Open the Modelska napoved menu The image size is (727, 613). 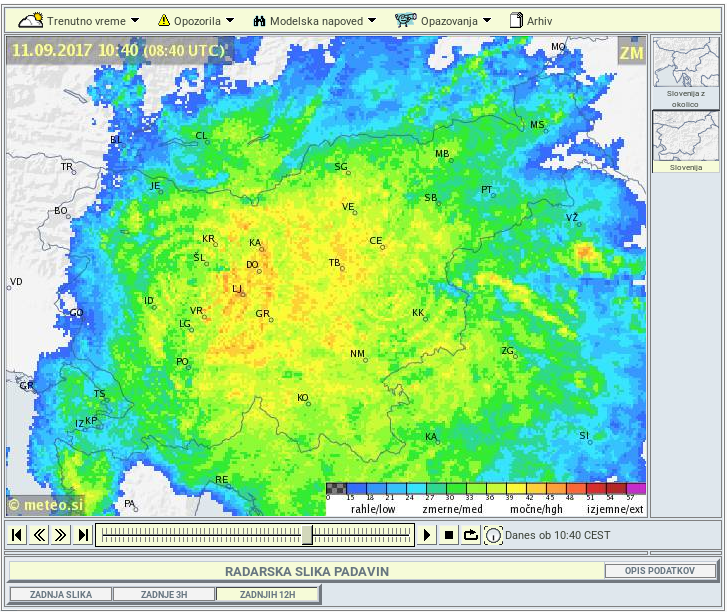315,21
